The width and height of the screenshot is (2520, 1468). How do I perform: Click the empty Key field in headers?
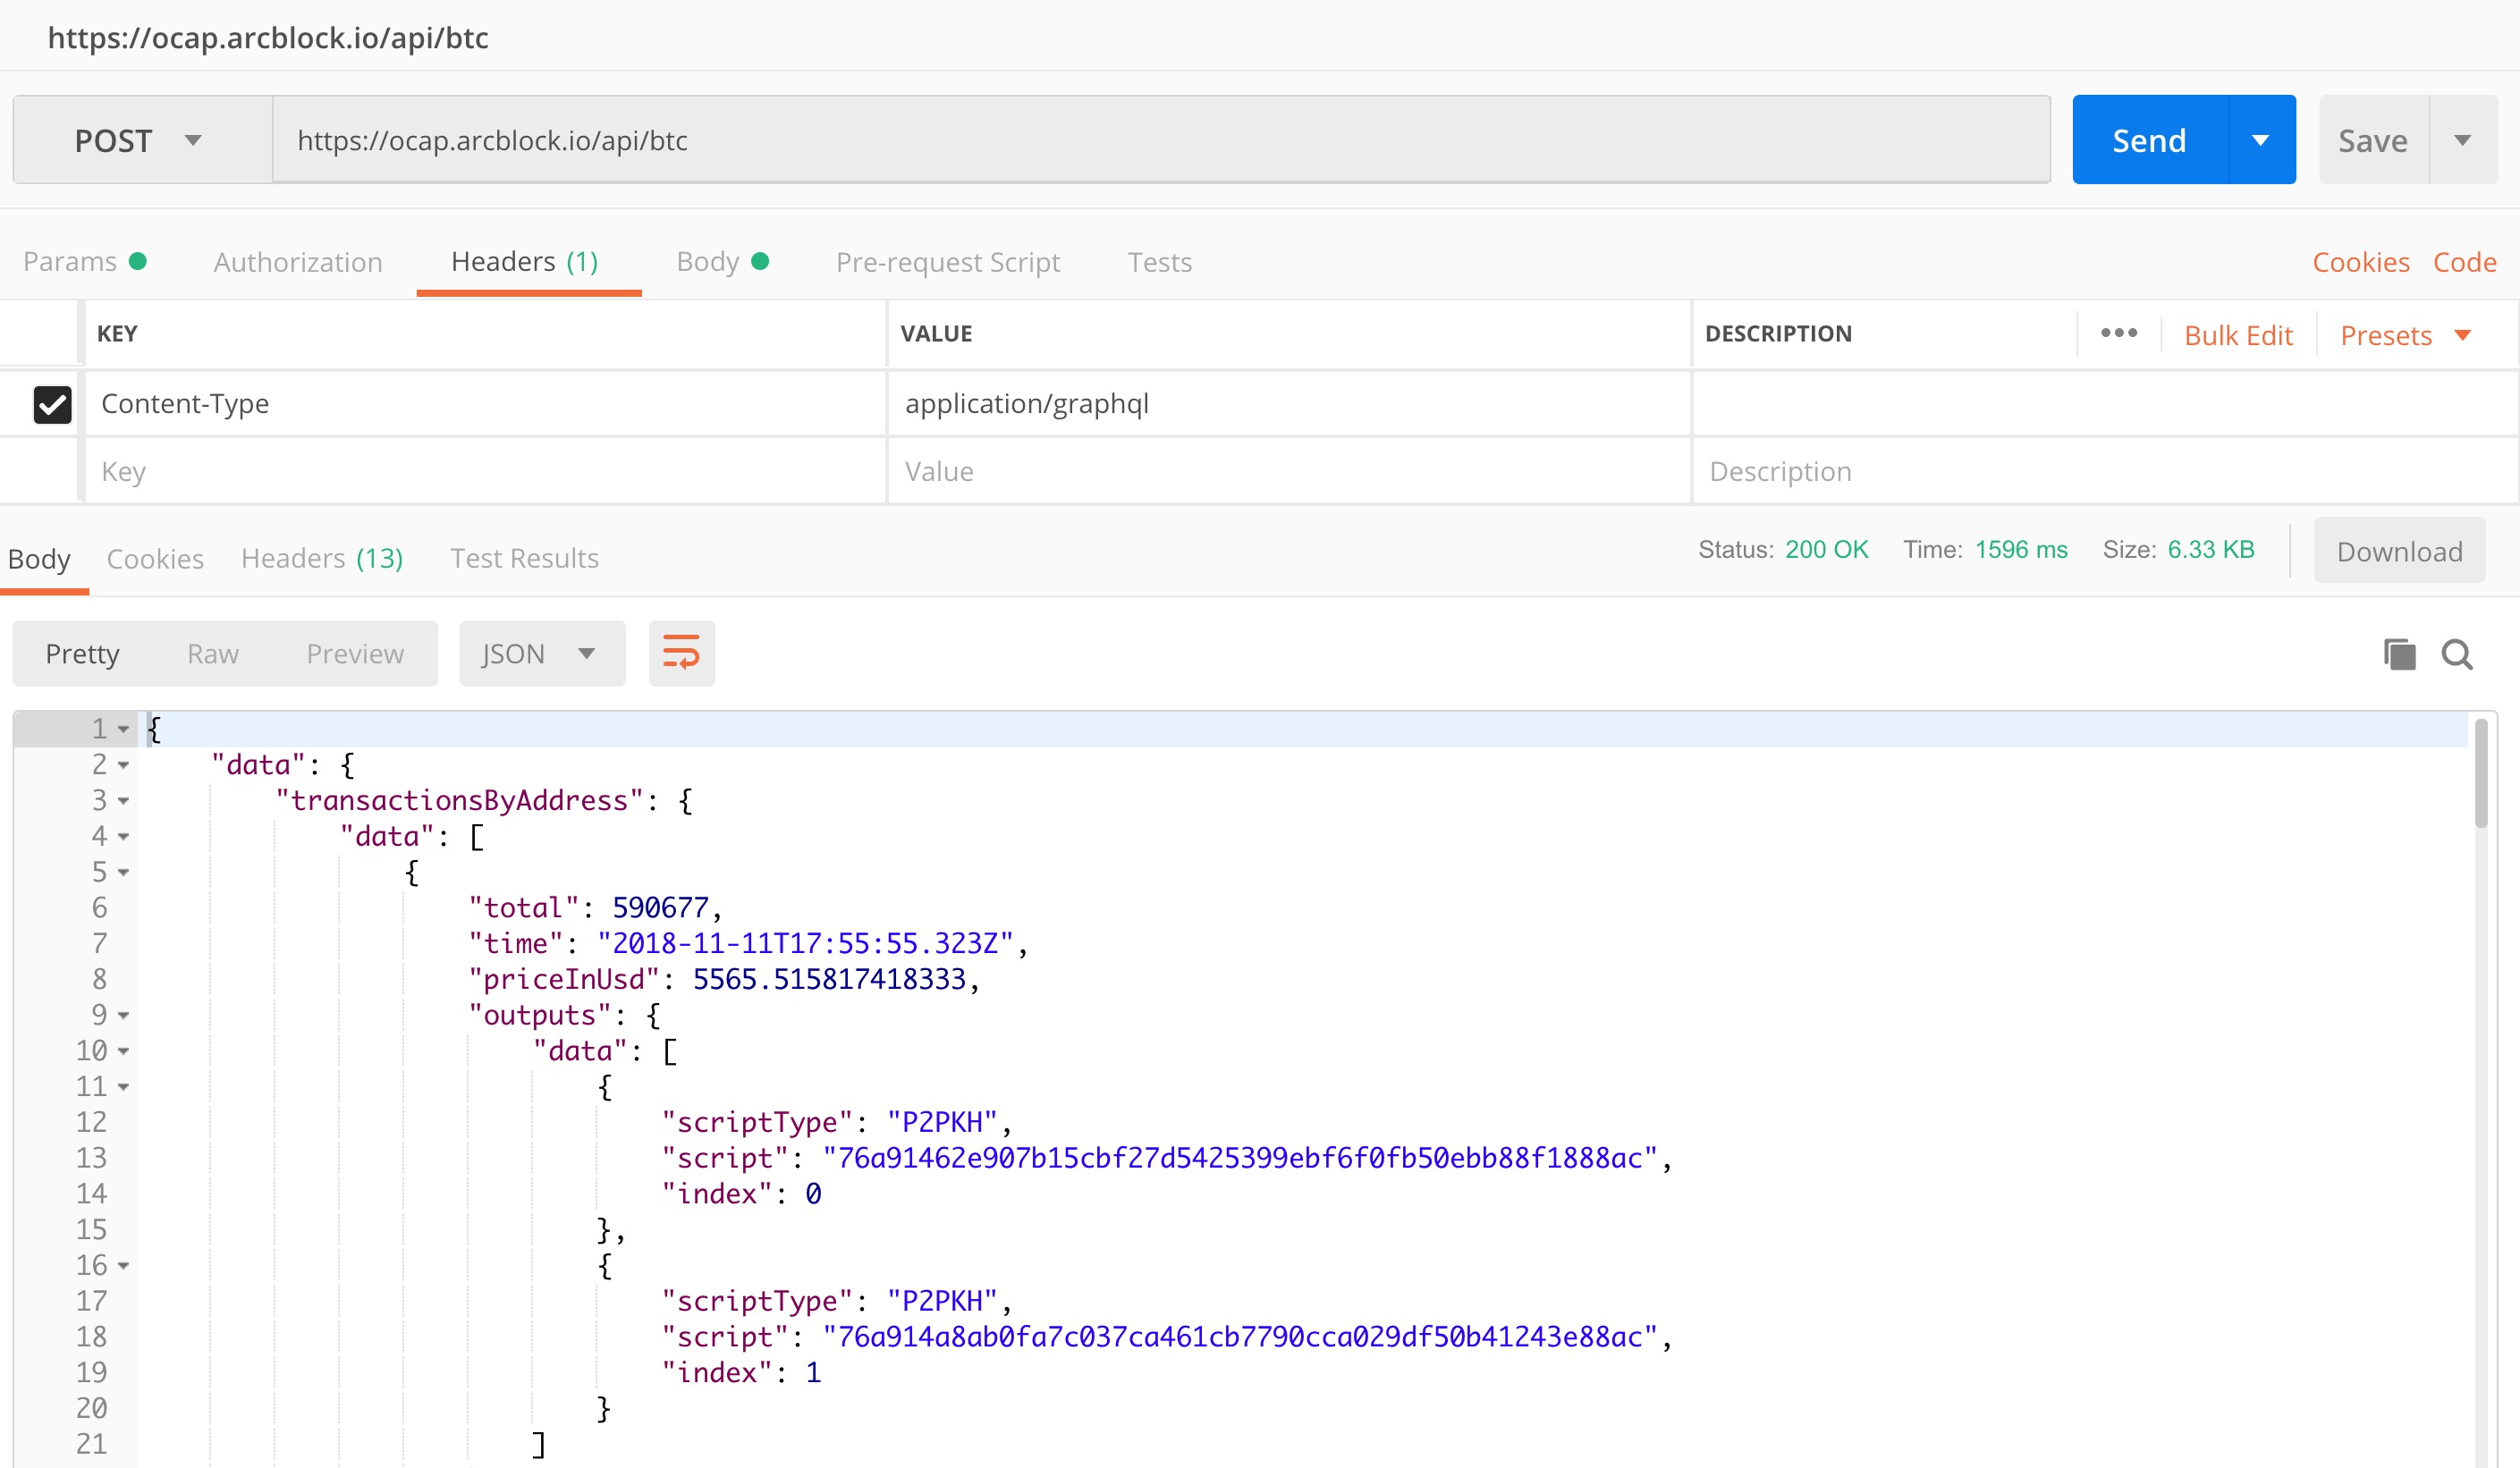(485, 471)
